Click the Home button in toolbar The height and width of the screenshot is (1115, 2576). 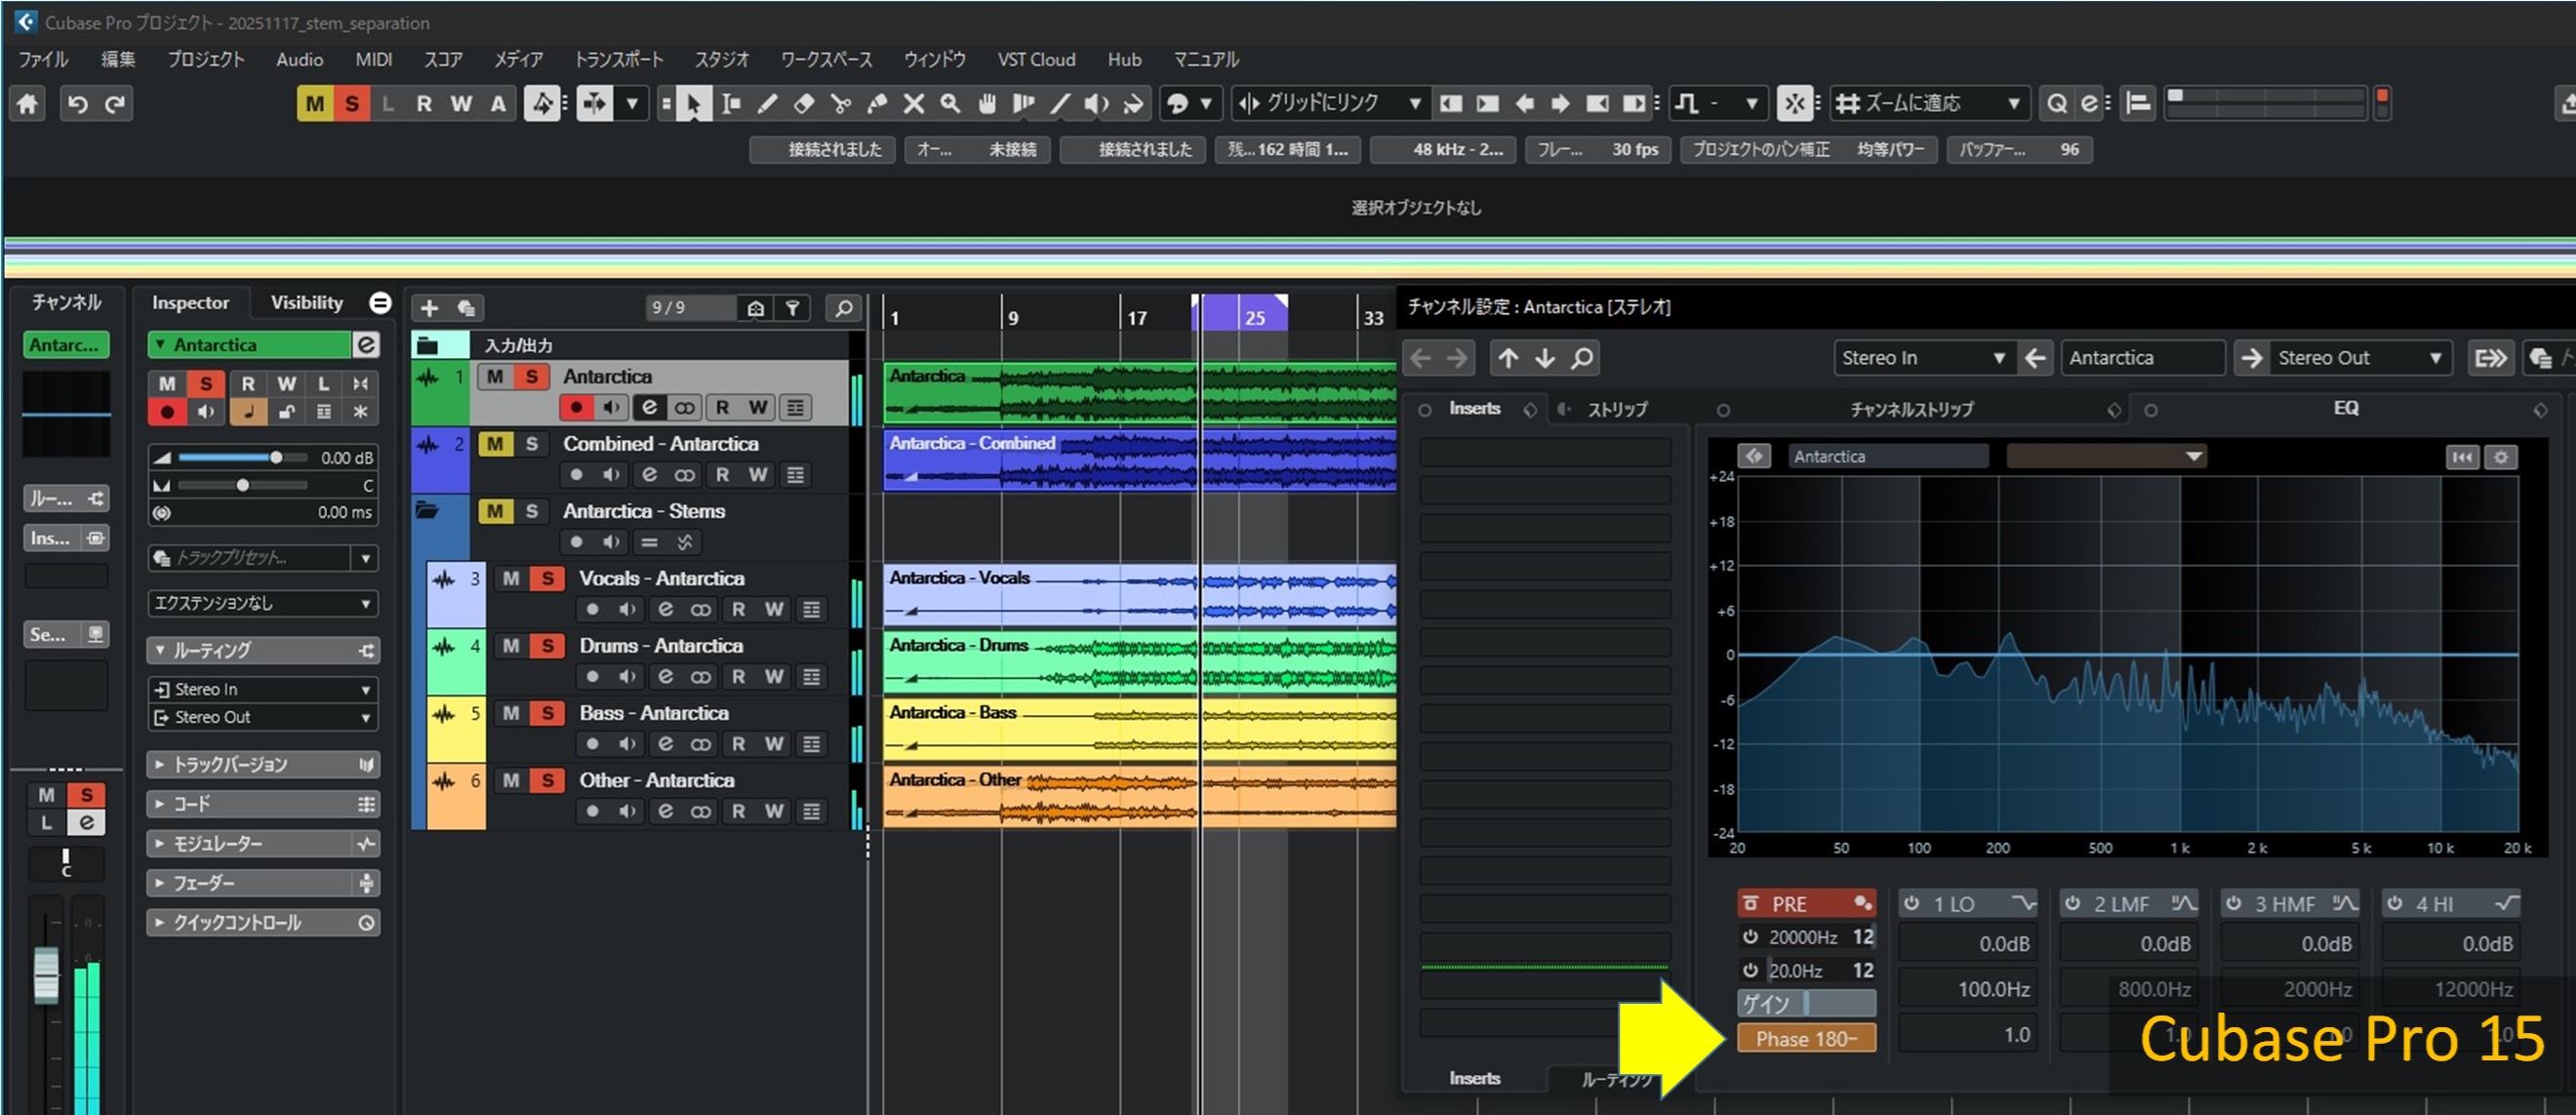[28, 104]
